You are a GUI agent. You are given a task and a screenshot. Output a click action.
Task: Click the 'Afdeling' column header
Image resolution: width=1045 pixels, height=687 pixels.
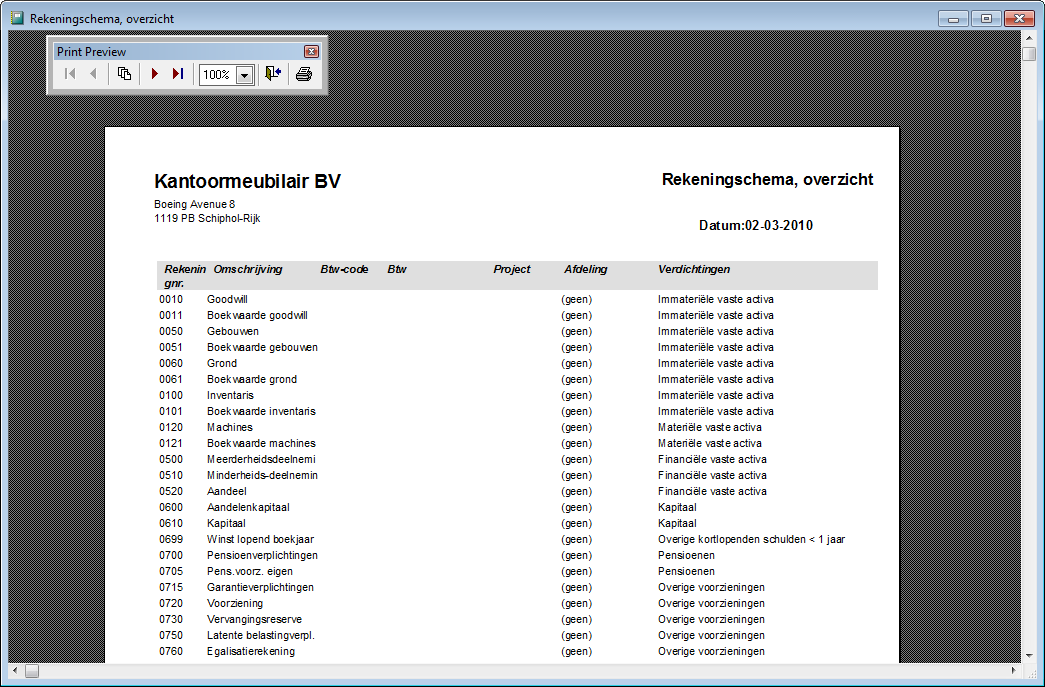coord(586,269)
